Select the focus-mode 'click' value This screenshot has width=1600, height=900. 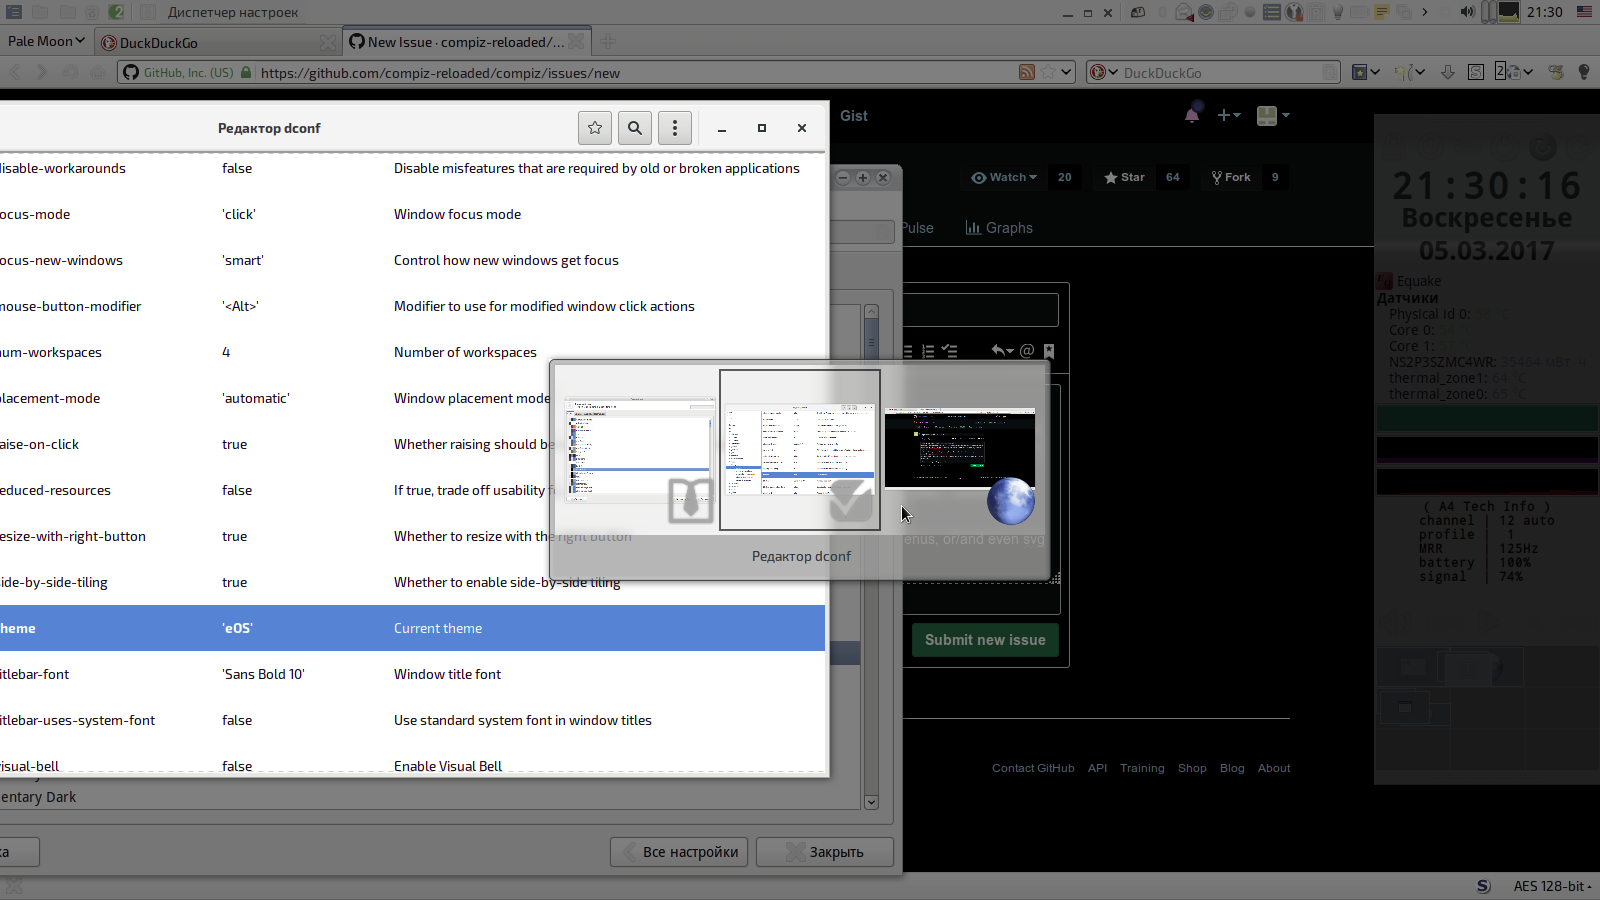(239, 214)
